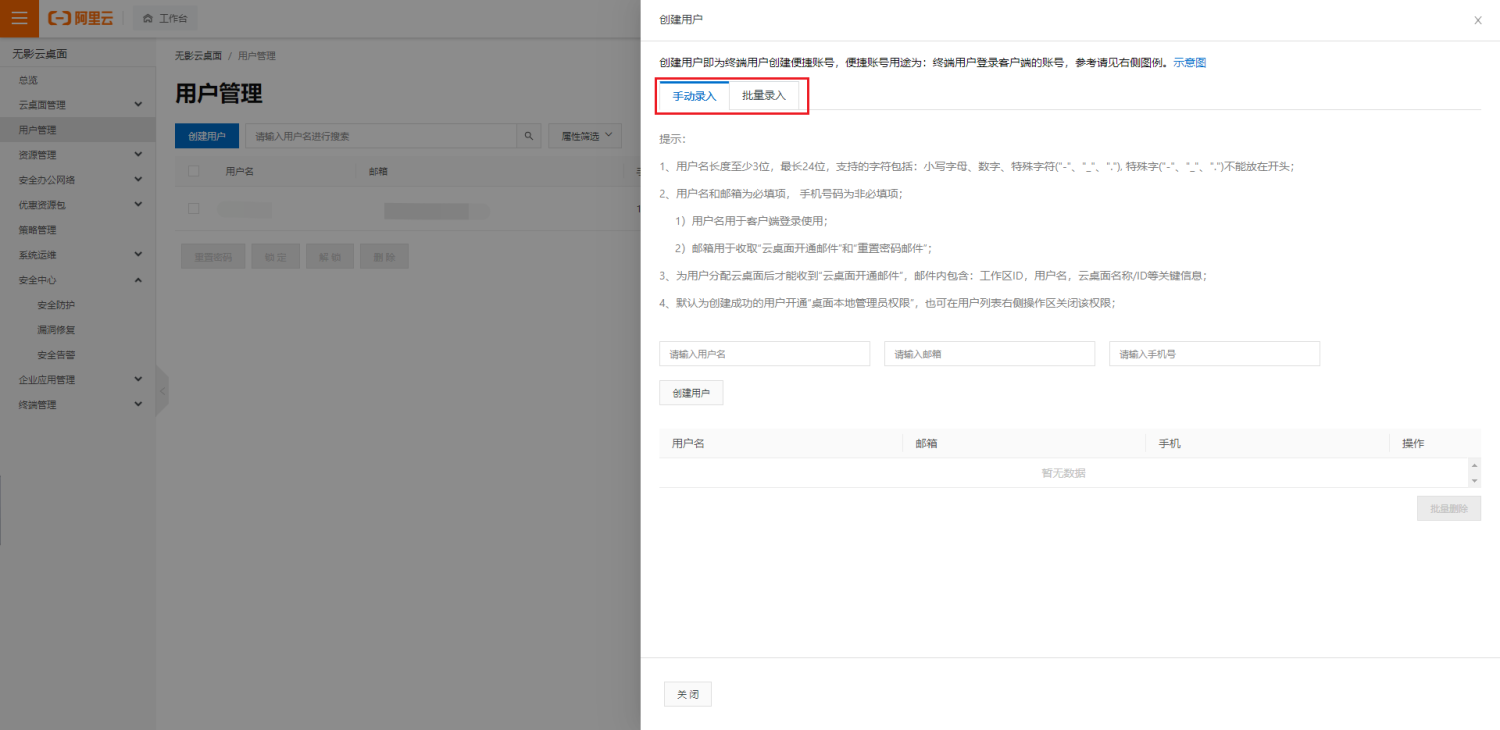Switch to the 批量录入 tab
The image size is (1500, 730).
[x=764, y=96]
